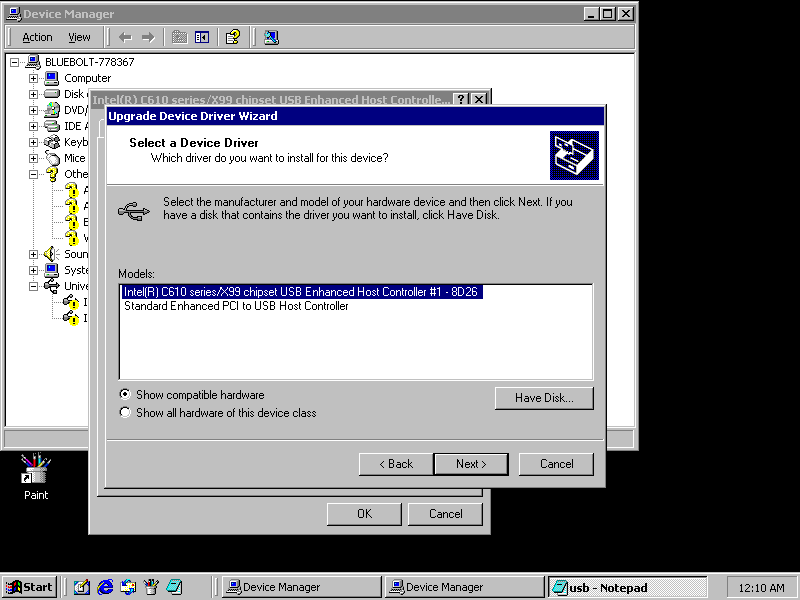Select the Sound category speaker icon
The width and height of the screenshot is (800, 600).
52,254
